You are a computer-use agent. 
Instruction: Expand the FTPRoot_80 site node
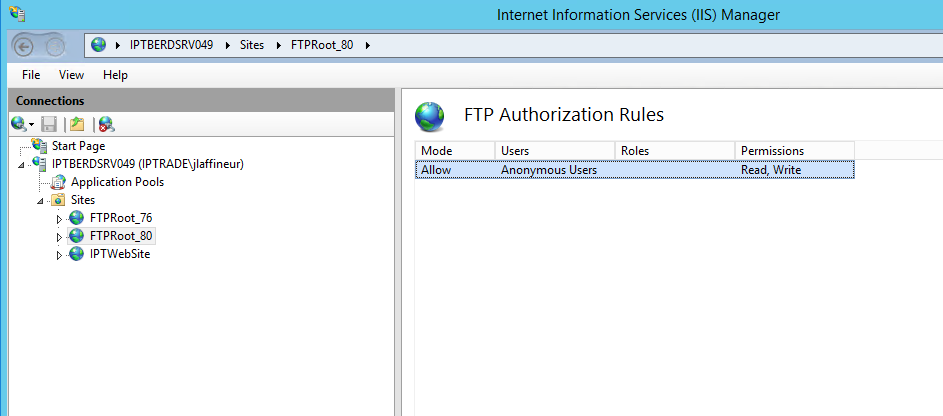pyautogui.click(x=59, y=237)
